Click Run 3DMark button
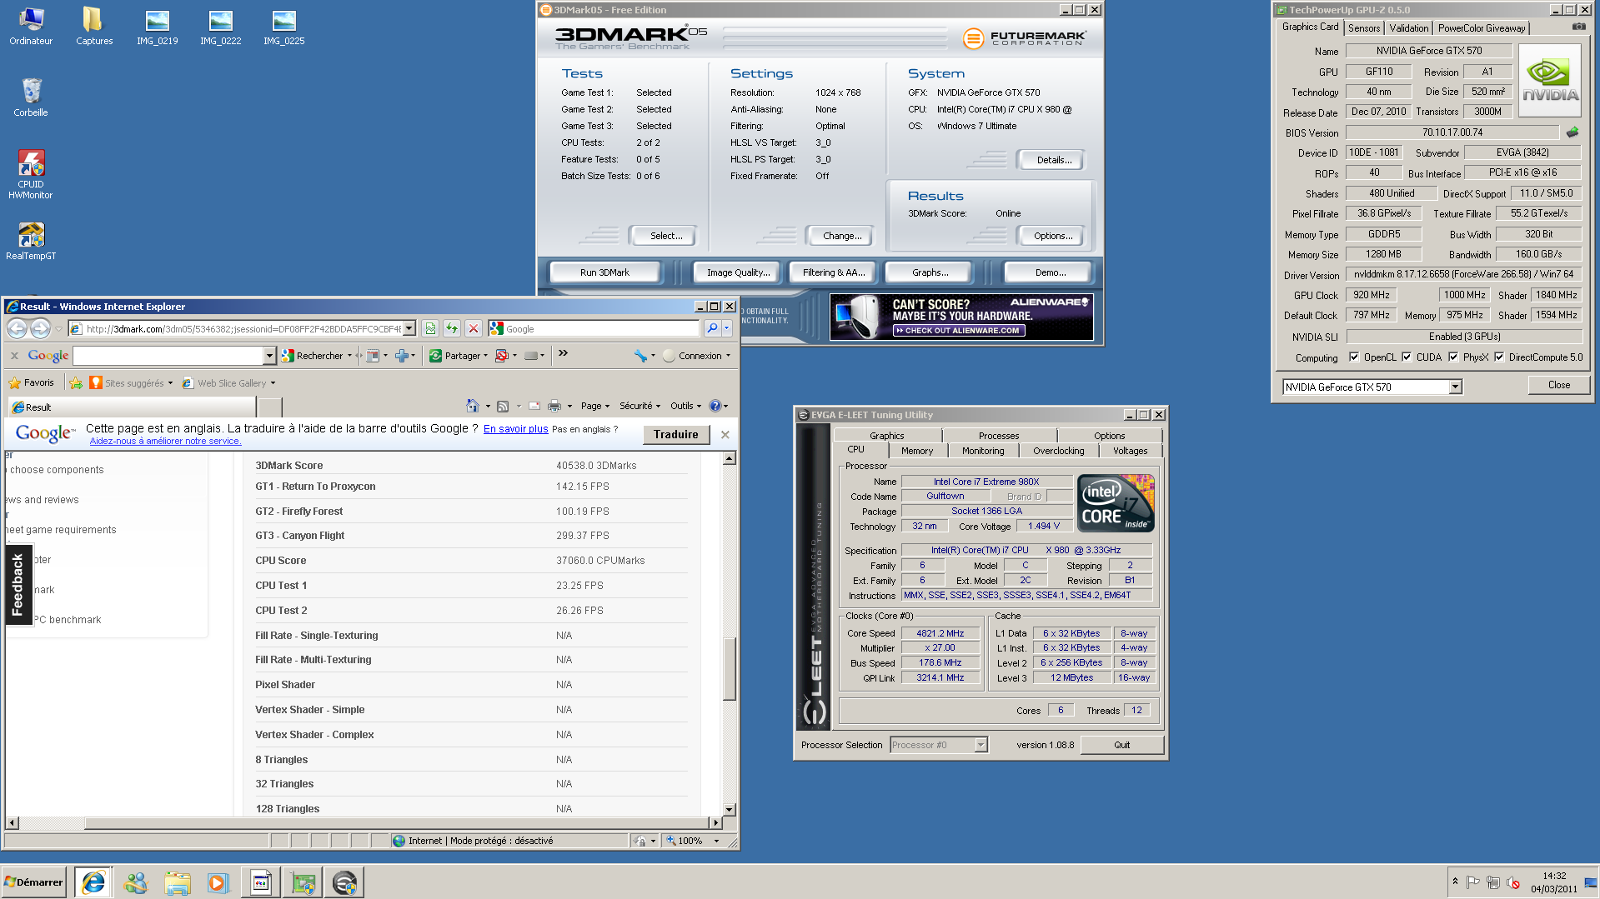Viewport: 1600px width, 899px height. [x=605, y=272]
